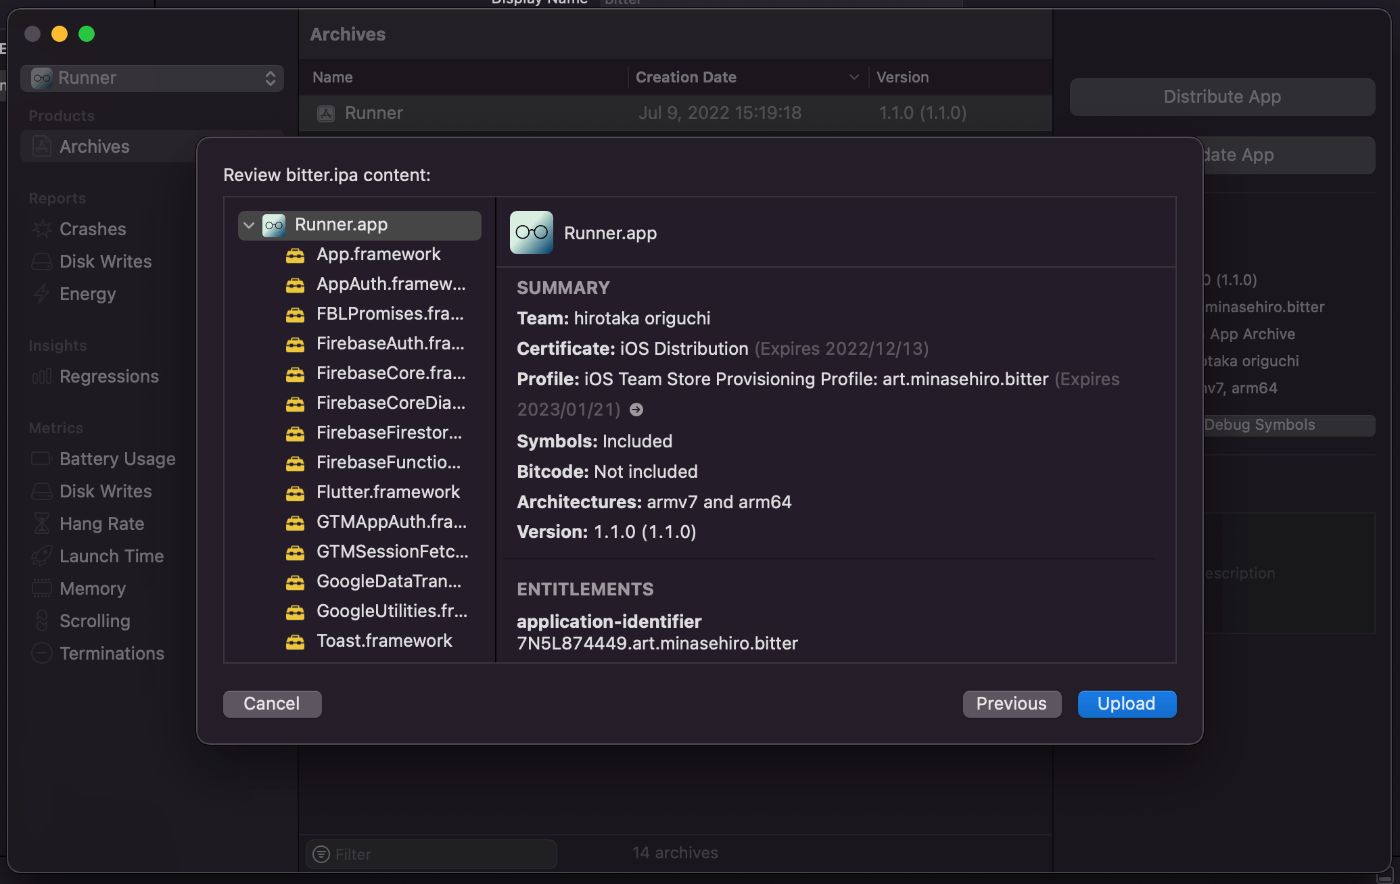Select the application-identifier entitlement value
Viewport: 1400px width, 884px height.
657,644
